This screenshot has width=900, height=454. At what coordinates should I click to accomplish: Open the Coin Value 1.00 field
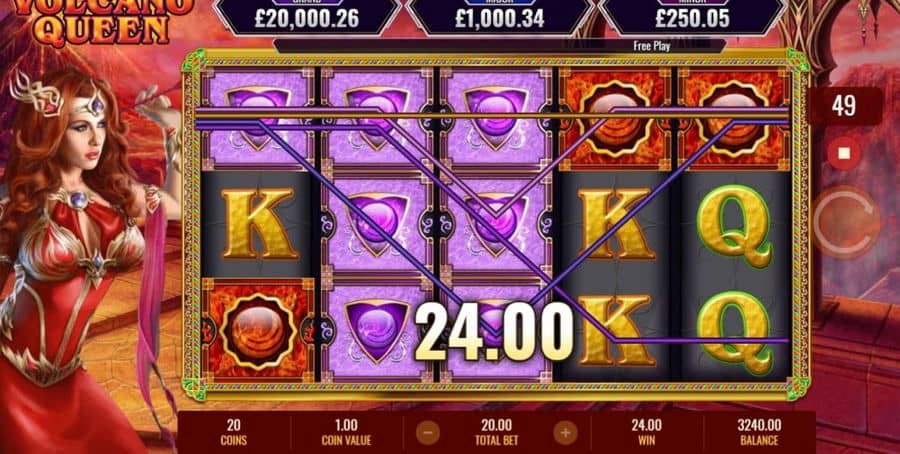point(346,433)
